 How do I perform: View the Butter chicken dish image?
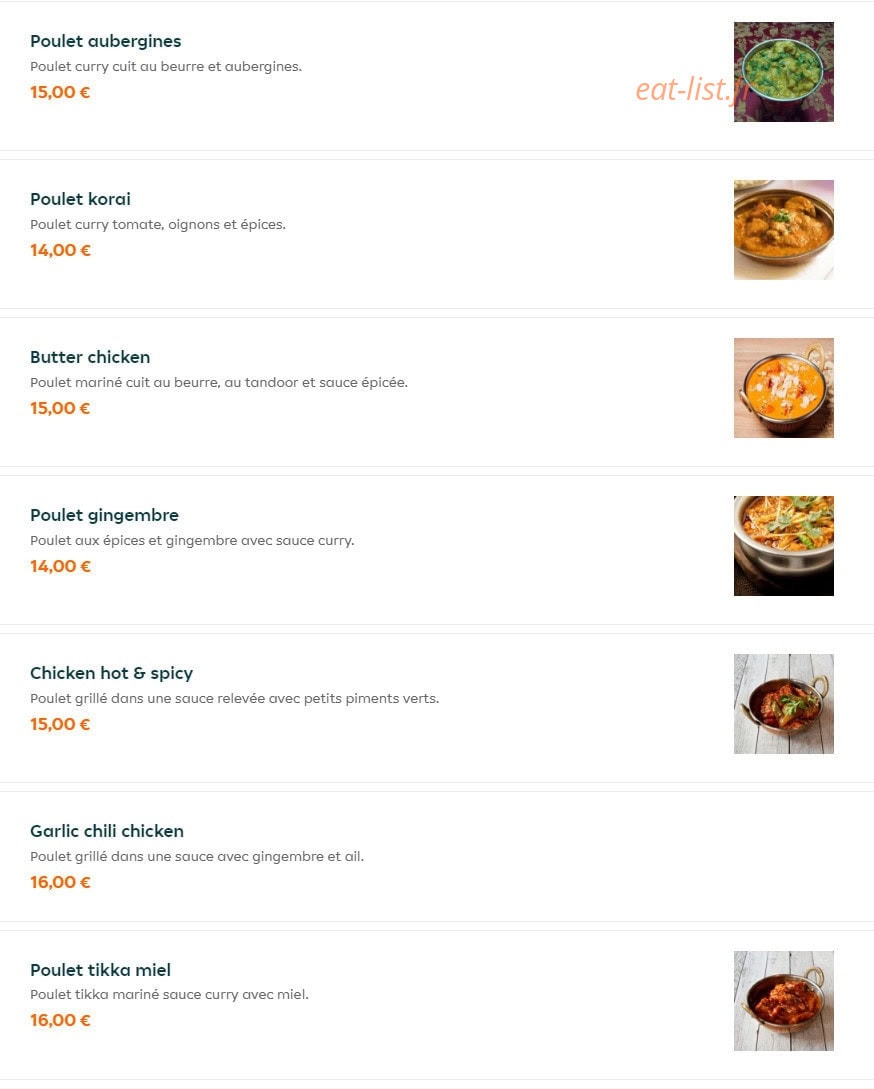(784, 388)
